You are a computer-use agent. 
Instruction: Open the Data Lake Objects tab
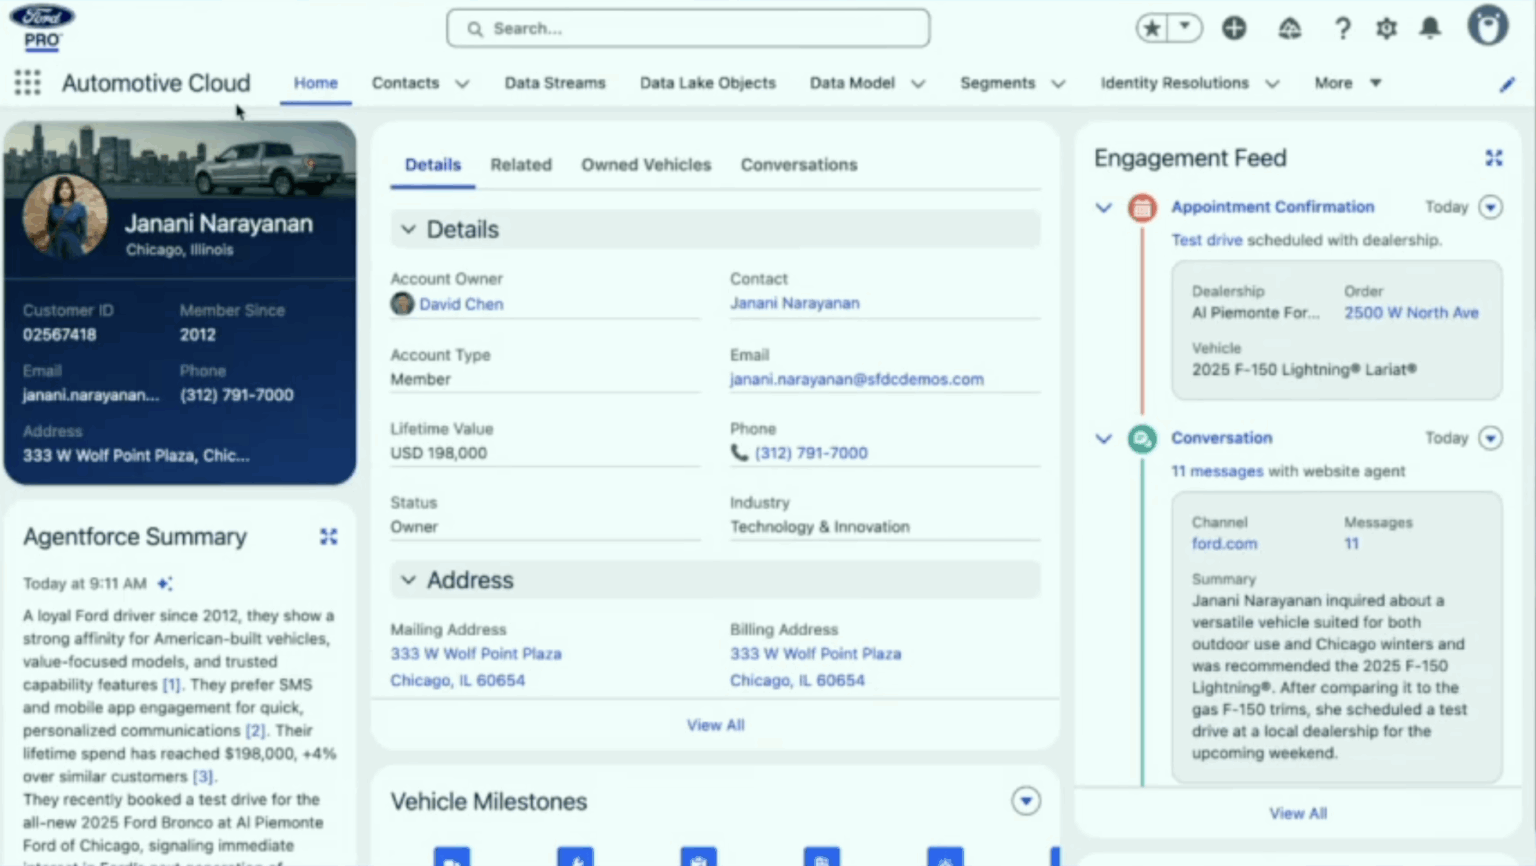tap(708, 83)
